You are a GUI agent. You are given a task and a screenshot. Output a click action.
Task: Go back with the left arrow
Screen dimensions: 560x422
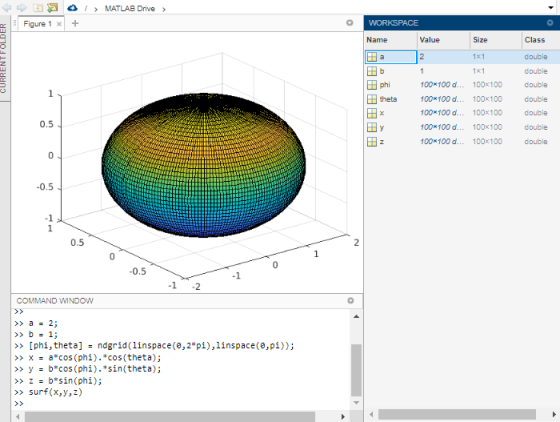click(x=6, y=7)
